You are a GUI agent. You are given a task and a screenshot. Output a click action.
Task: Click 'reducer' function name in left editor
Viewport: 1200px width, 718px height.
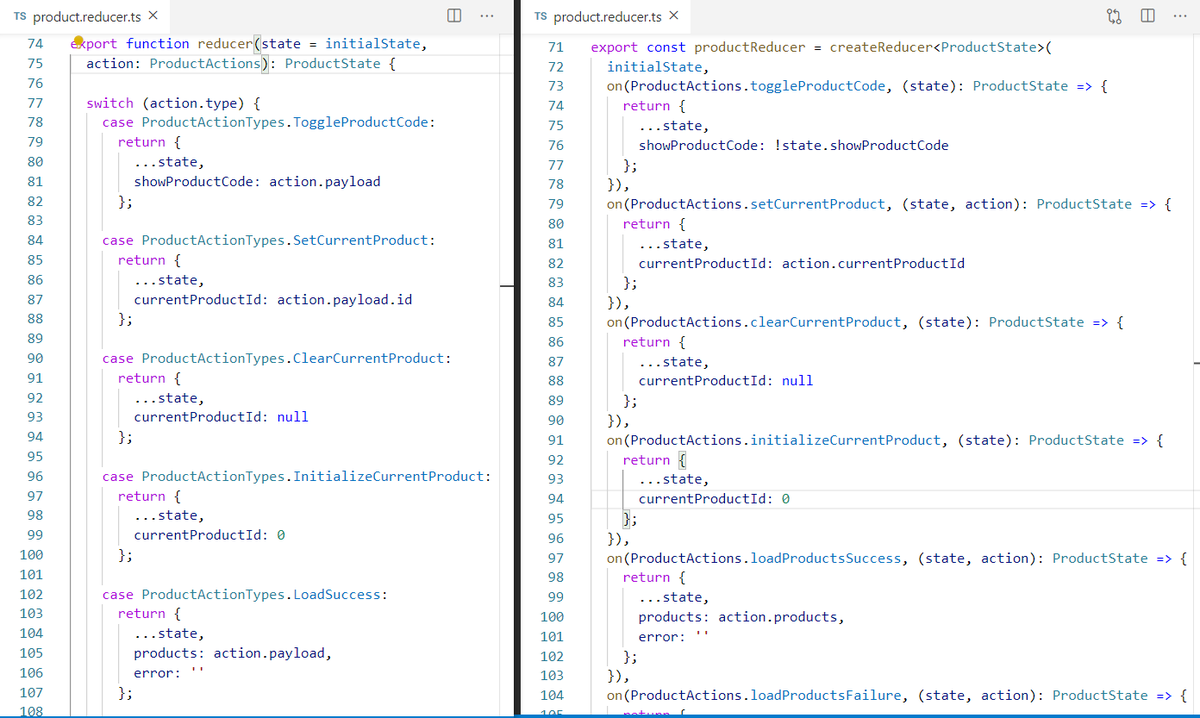pos(225,44)
